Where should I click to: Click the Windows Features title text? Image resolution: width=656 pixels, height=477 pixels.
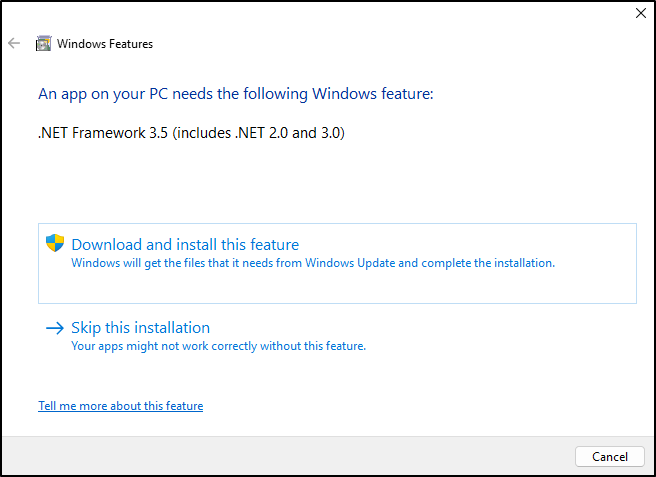(105, 44)
